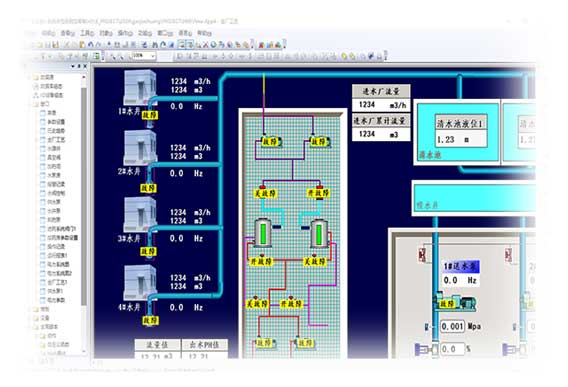Click the 1#送水泵 label button
The image size is (568, 387).
point(460,267)
